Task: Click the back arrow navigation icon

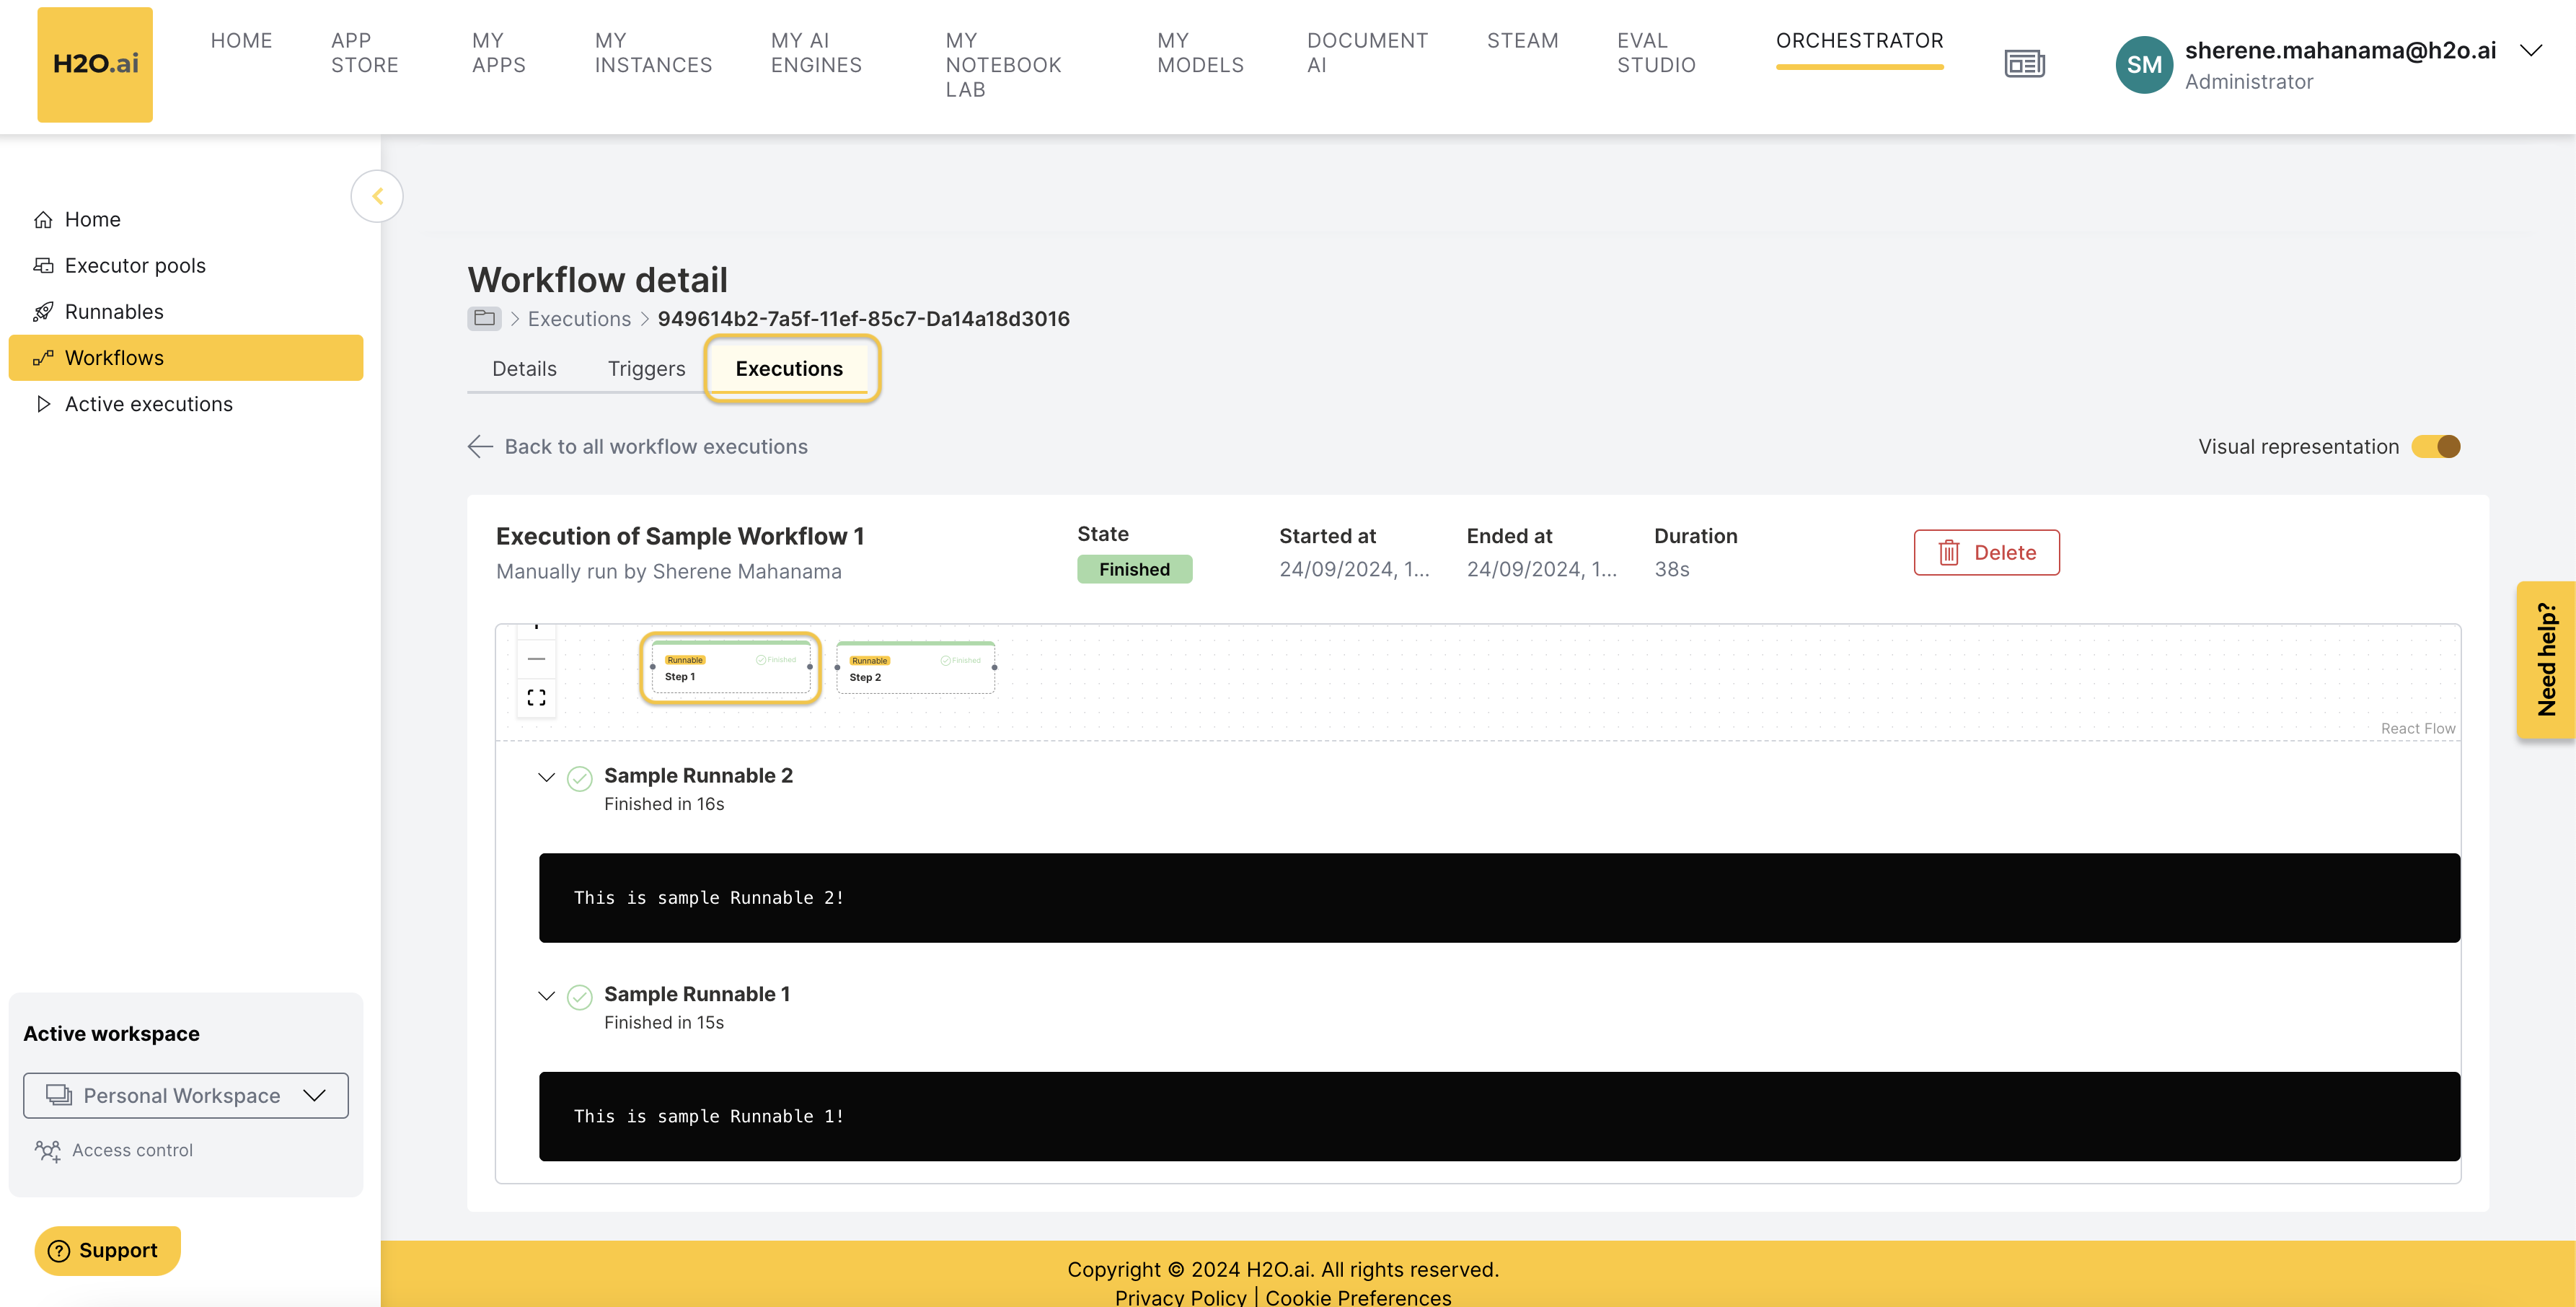Action: [478, 445]
